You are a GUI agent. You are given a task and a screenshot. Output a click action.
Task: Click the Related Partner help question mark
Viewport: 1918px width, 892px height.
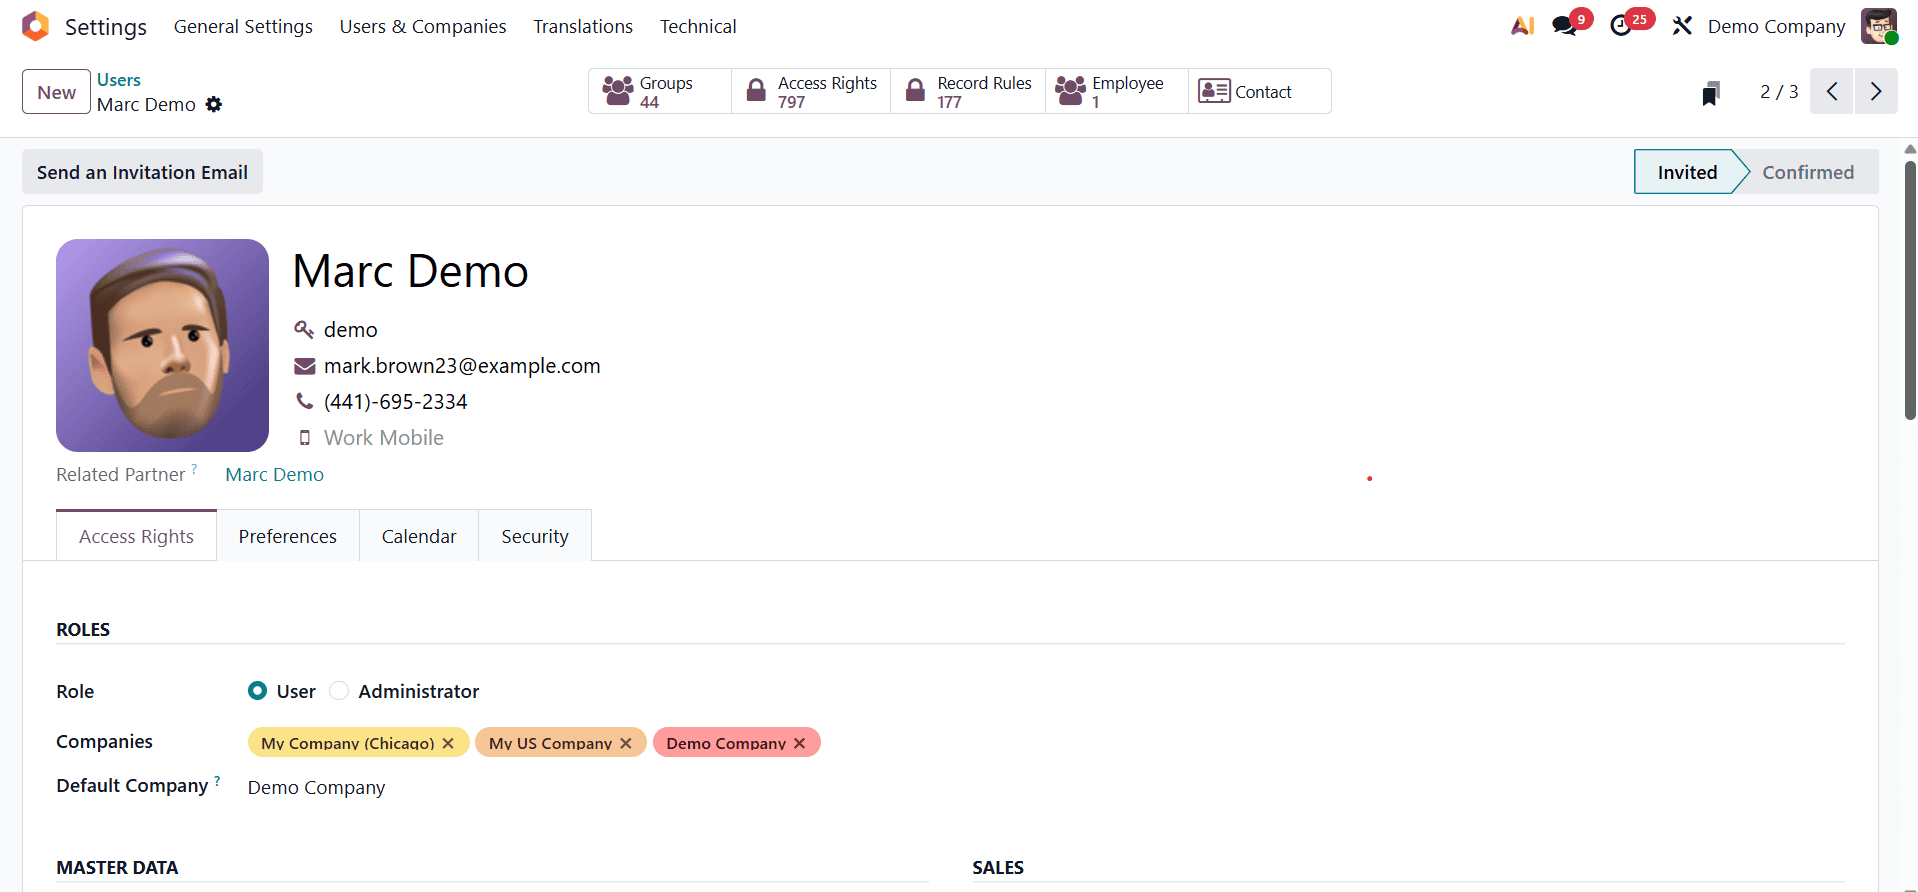194,468
